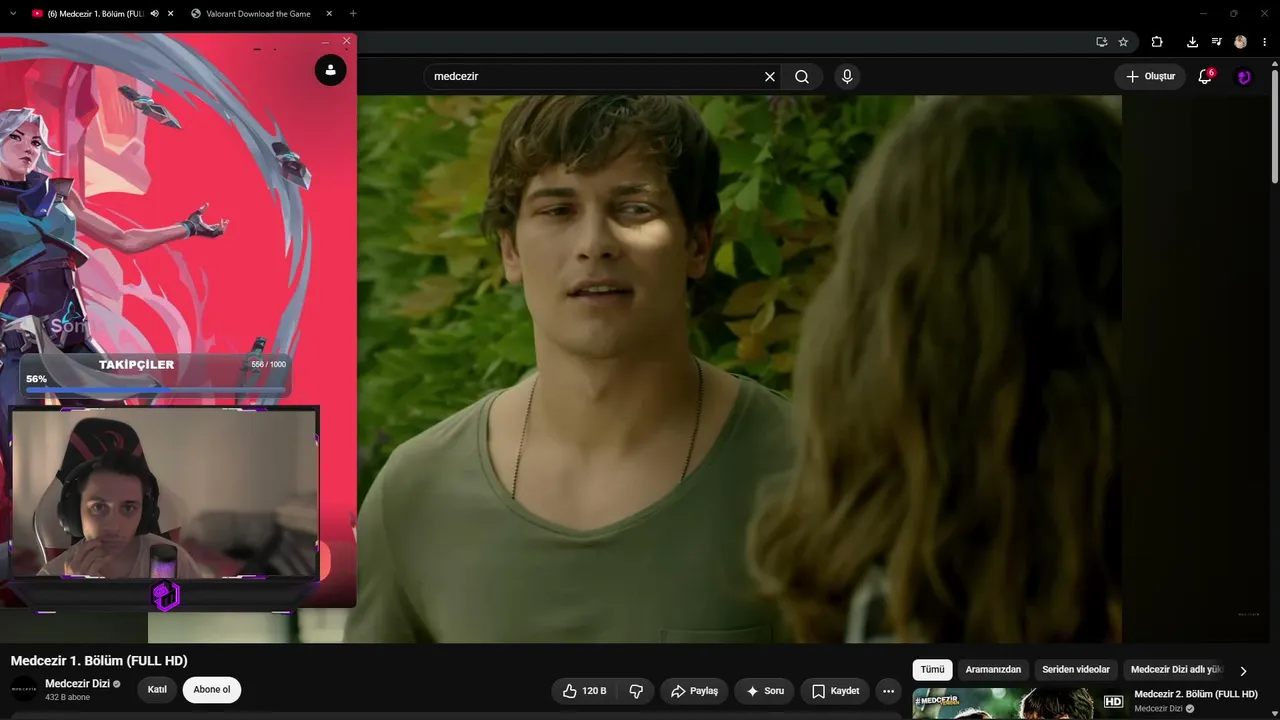Image resolution: width=1280 pixels, height=720 pixels.
Task: Open a new browser tab
Action: pos(353,14)
